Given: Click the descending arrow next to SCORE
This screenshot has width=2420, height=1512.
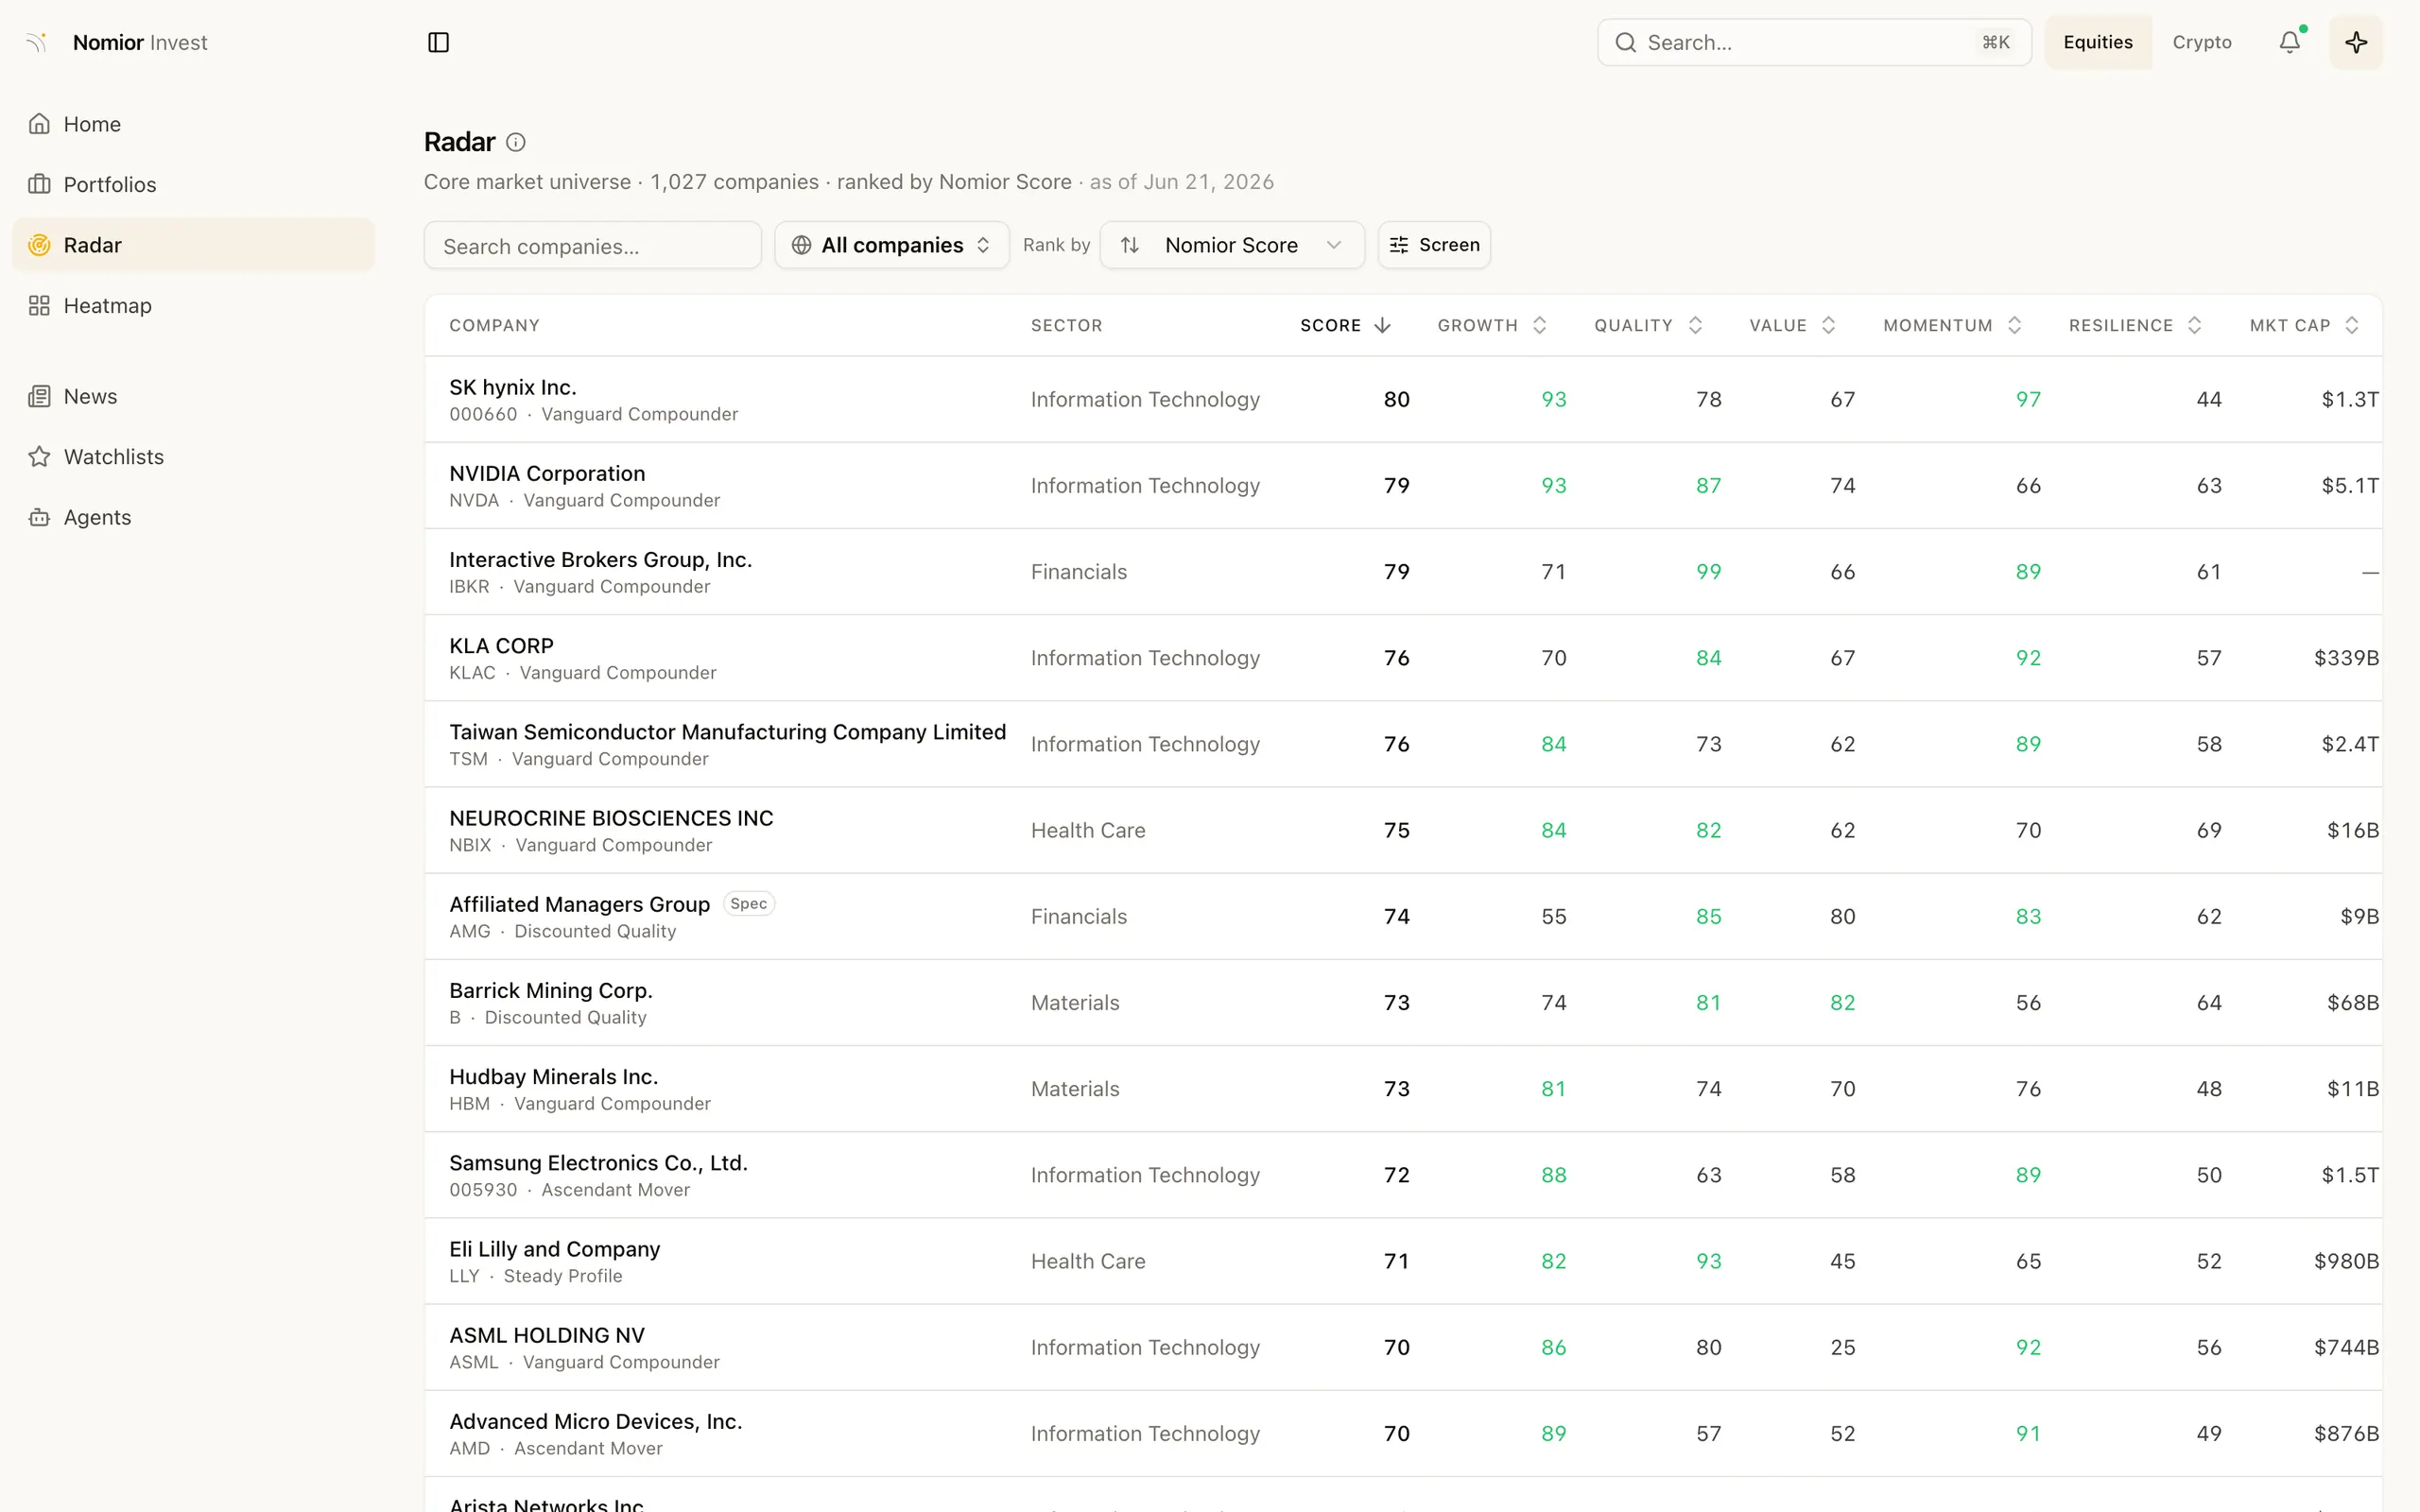Looking at the screenshot, I should tap(1383, 325).
